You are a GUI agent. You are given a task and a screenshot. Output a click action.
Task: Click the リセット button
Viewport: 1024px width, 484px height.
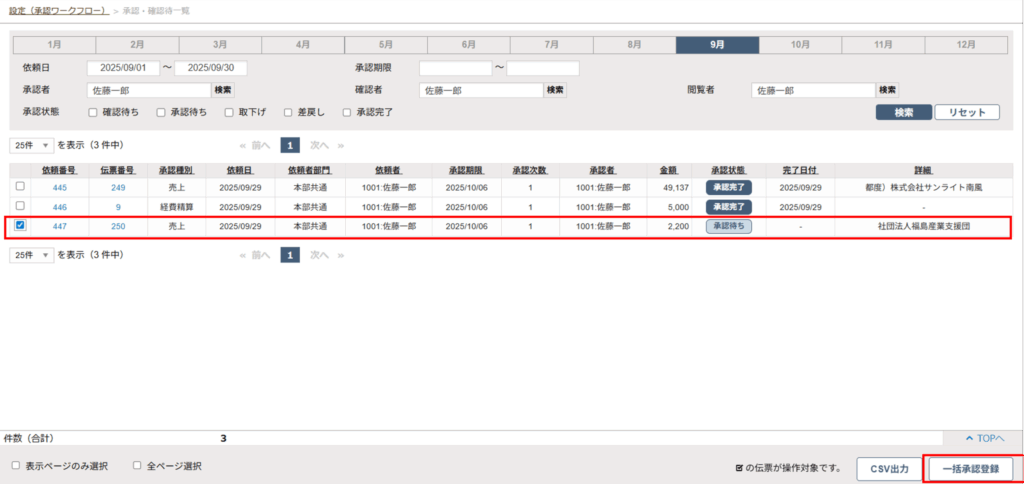(967, 112)
